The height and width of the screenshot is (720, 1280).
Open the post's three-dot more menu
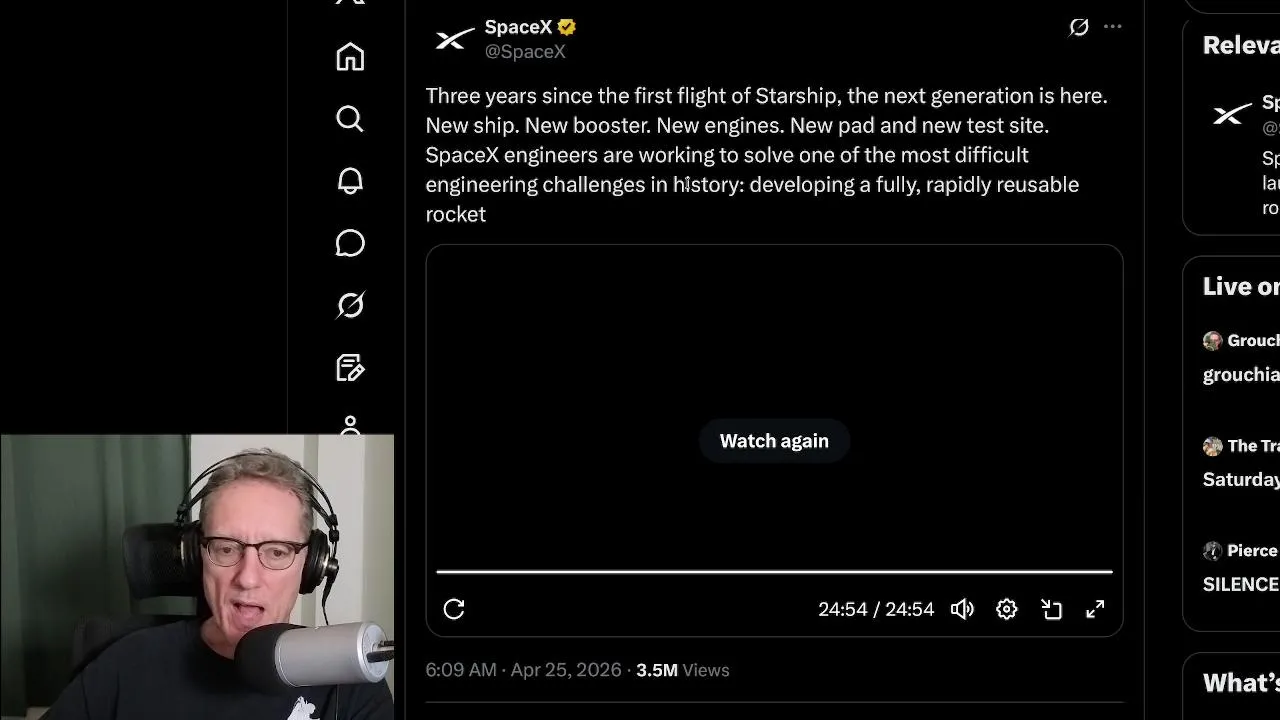[x=1113, y=27]
